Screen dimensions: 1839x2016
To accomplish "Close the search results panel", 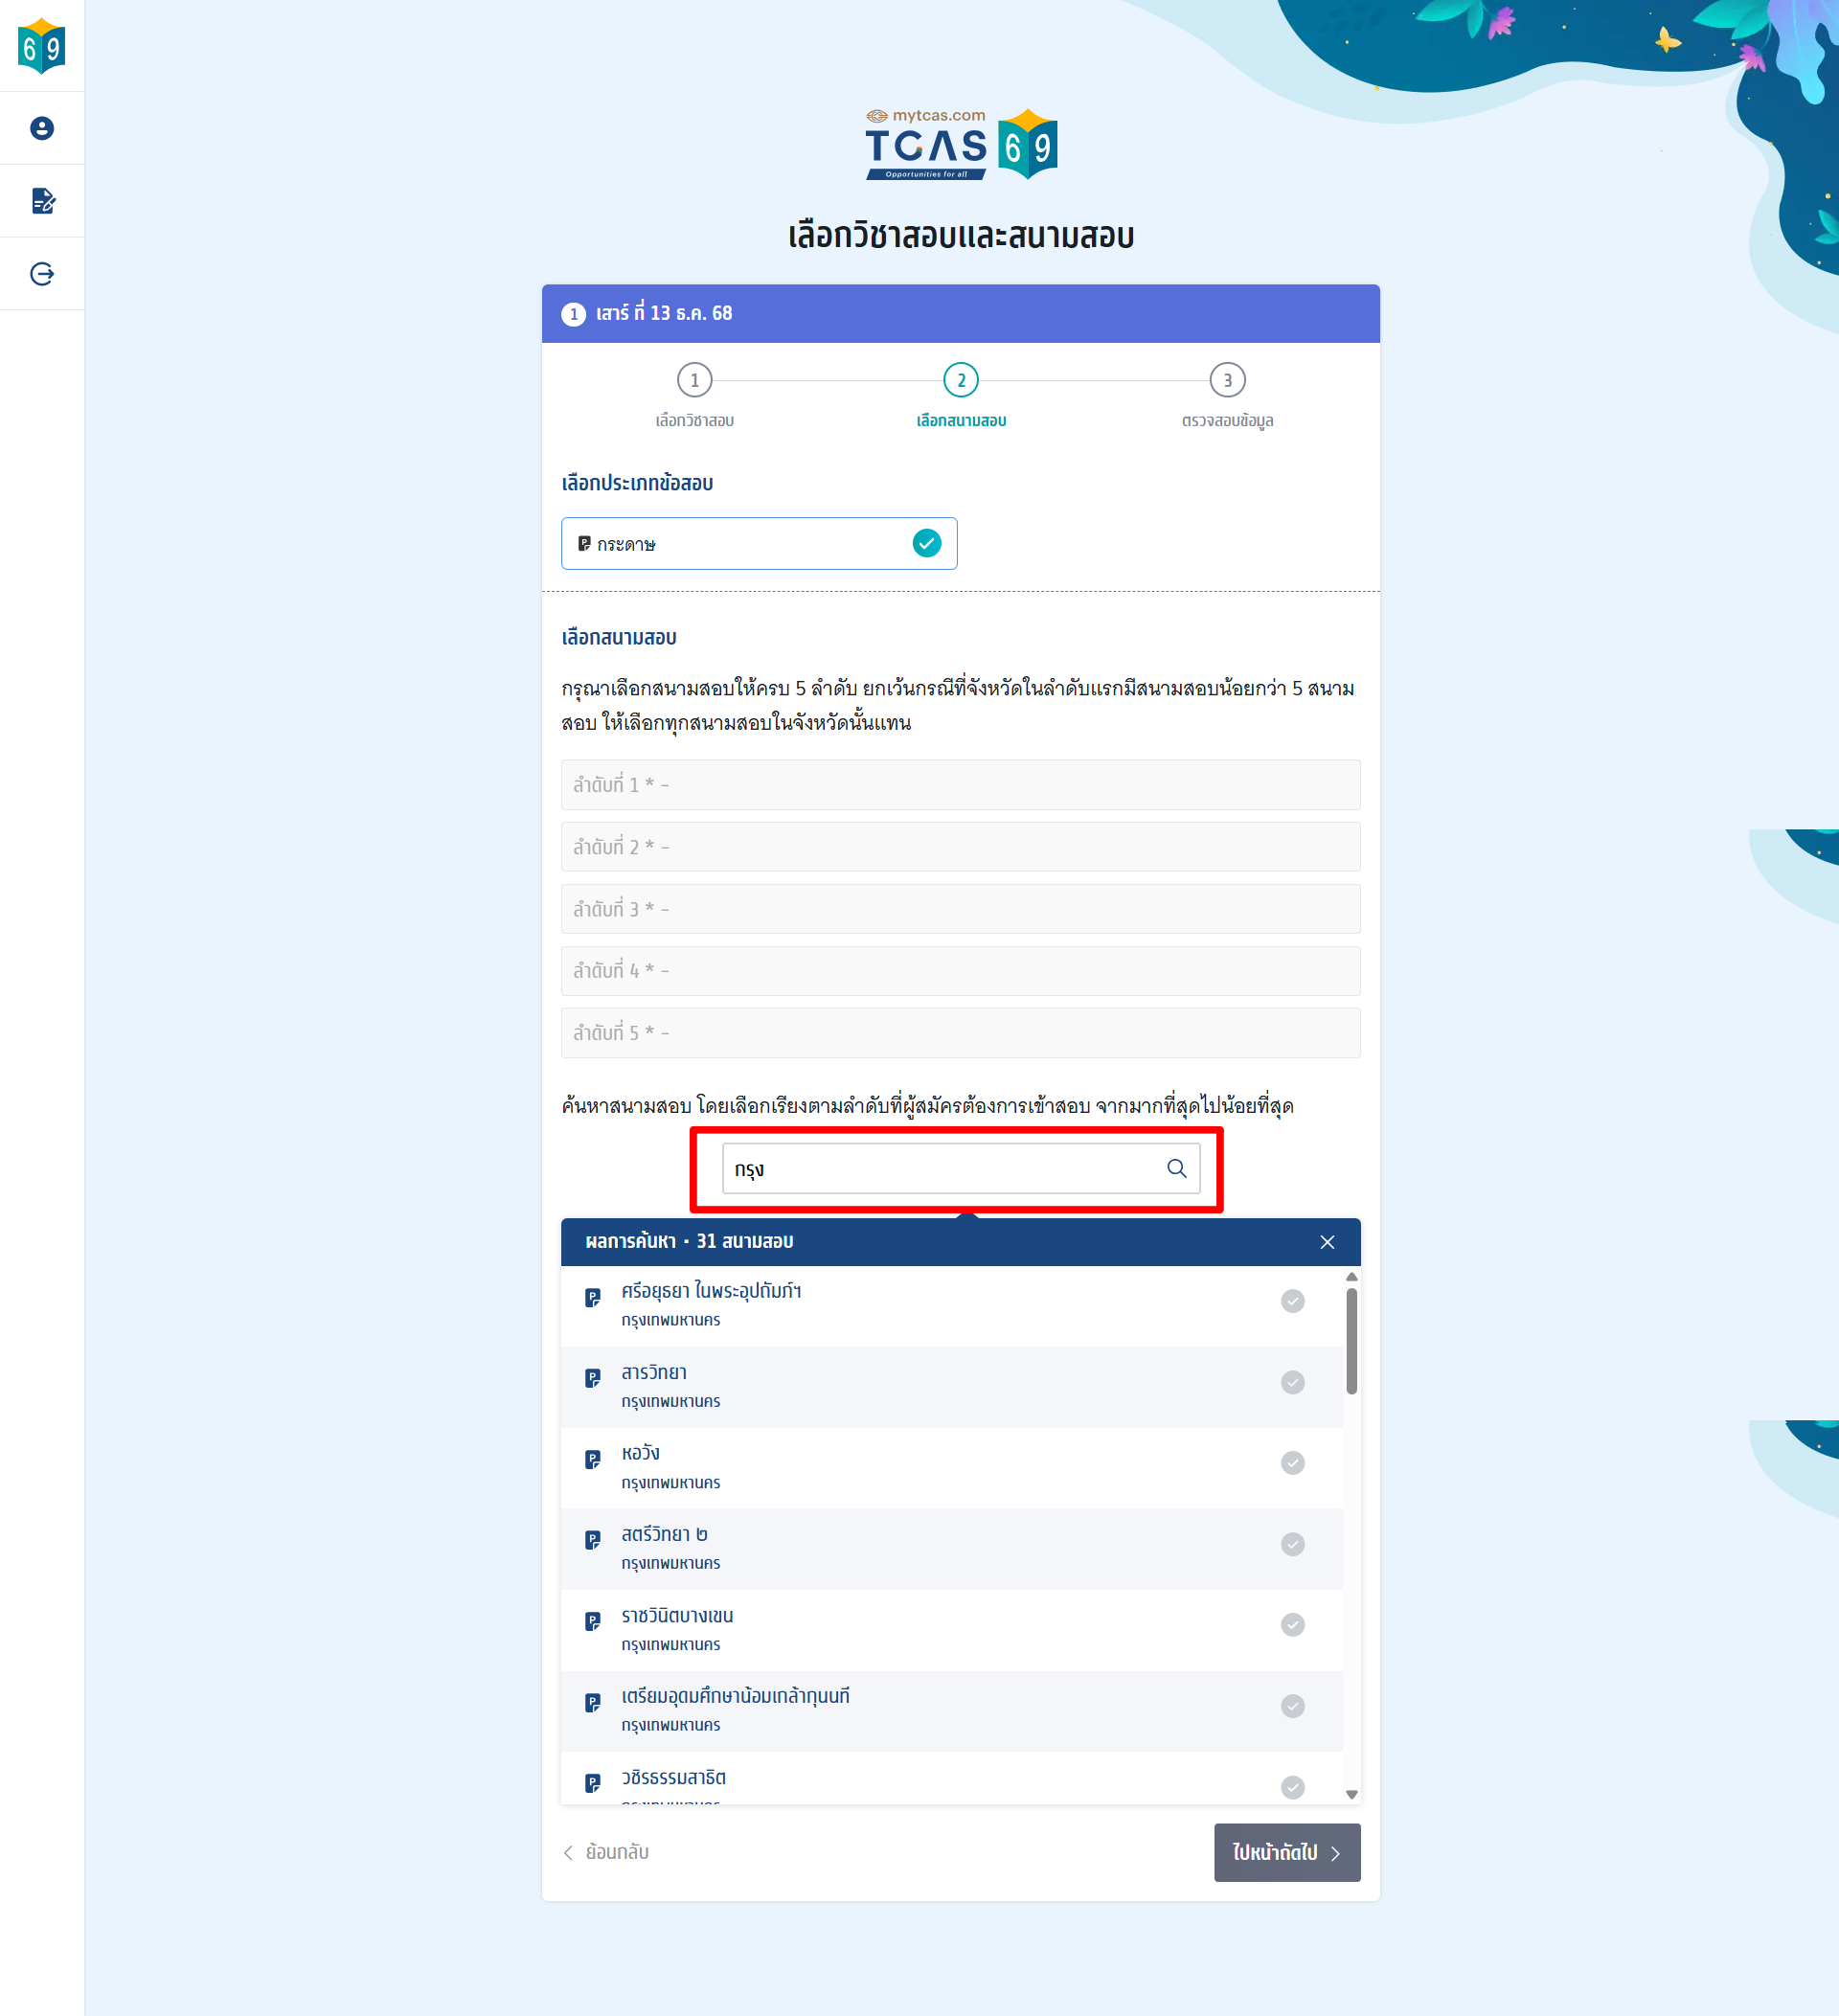I will [1326, 1242].
